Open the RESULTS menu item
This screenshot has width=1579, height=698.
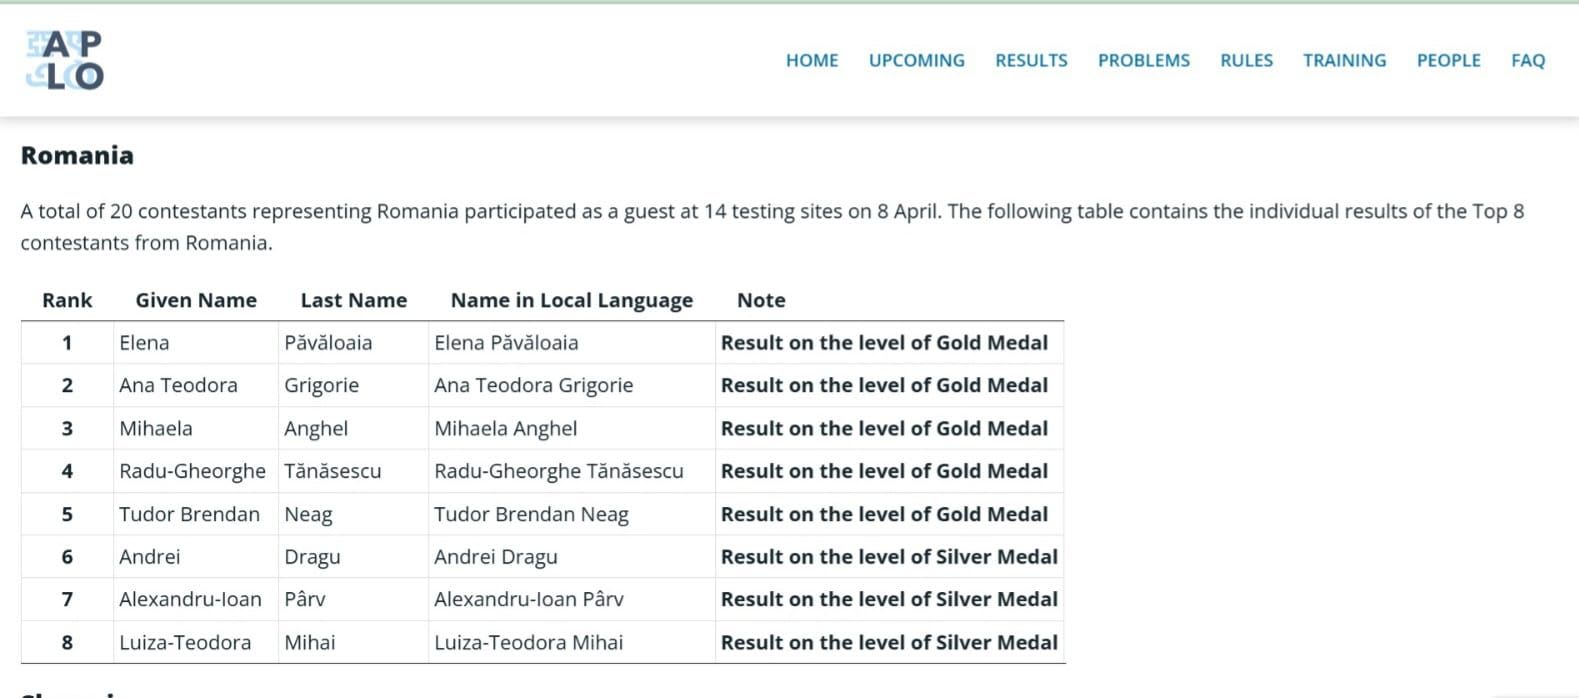pyautogui.click(x=1031, y=60)
